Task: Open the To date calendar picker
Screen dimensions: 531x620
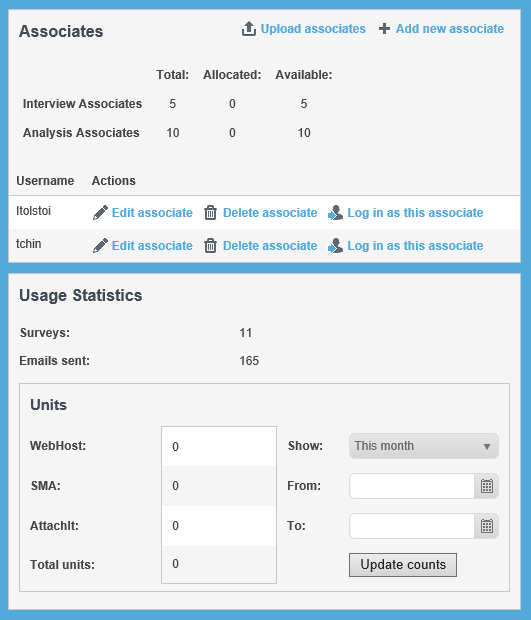Action: pyautogui.click(x=487, y=526)
